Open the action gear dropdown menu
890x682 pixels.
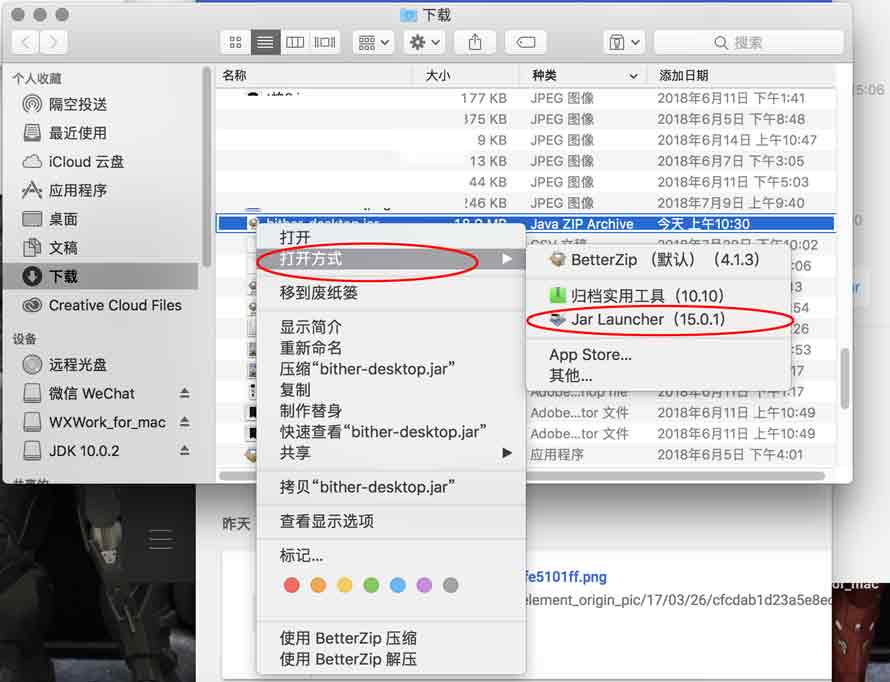(x=423, y=41)
